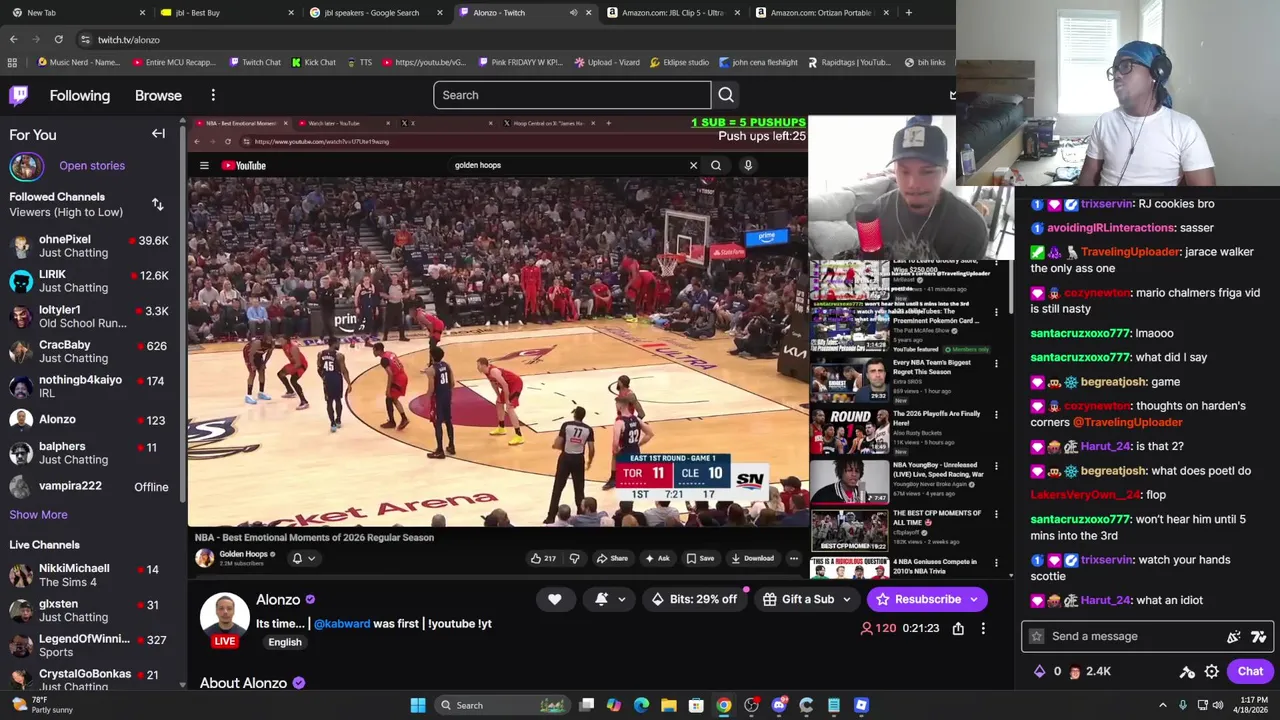
Task: Open the YouTube hamburger menu
Action: [204, 165]
